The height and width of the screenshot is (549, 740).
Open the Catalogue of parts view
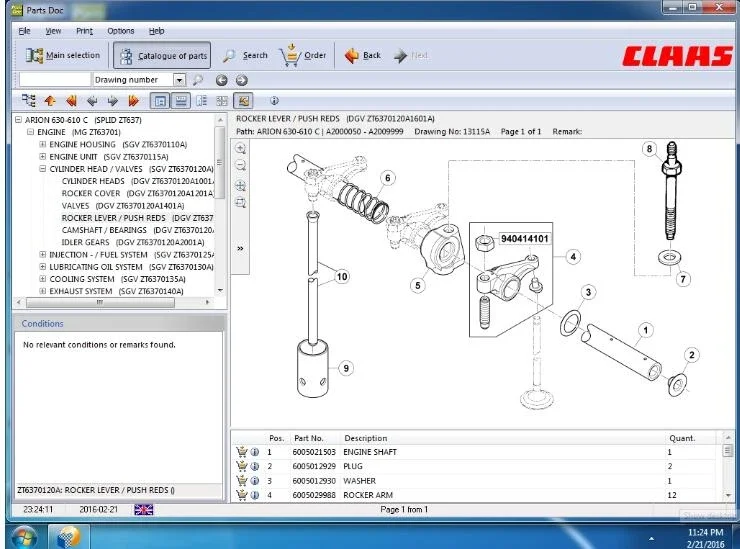click(x=162, y=55)
